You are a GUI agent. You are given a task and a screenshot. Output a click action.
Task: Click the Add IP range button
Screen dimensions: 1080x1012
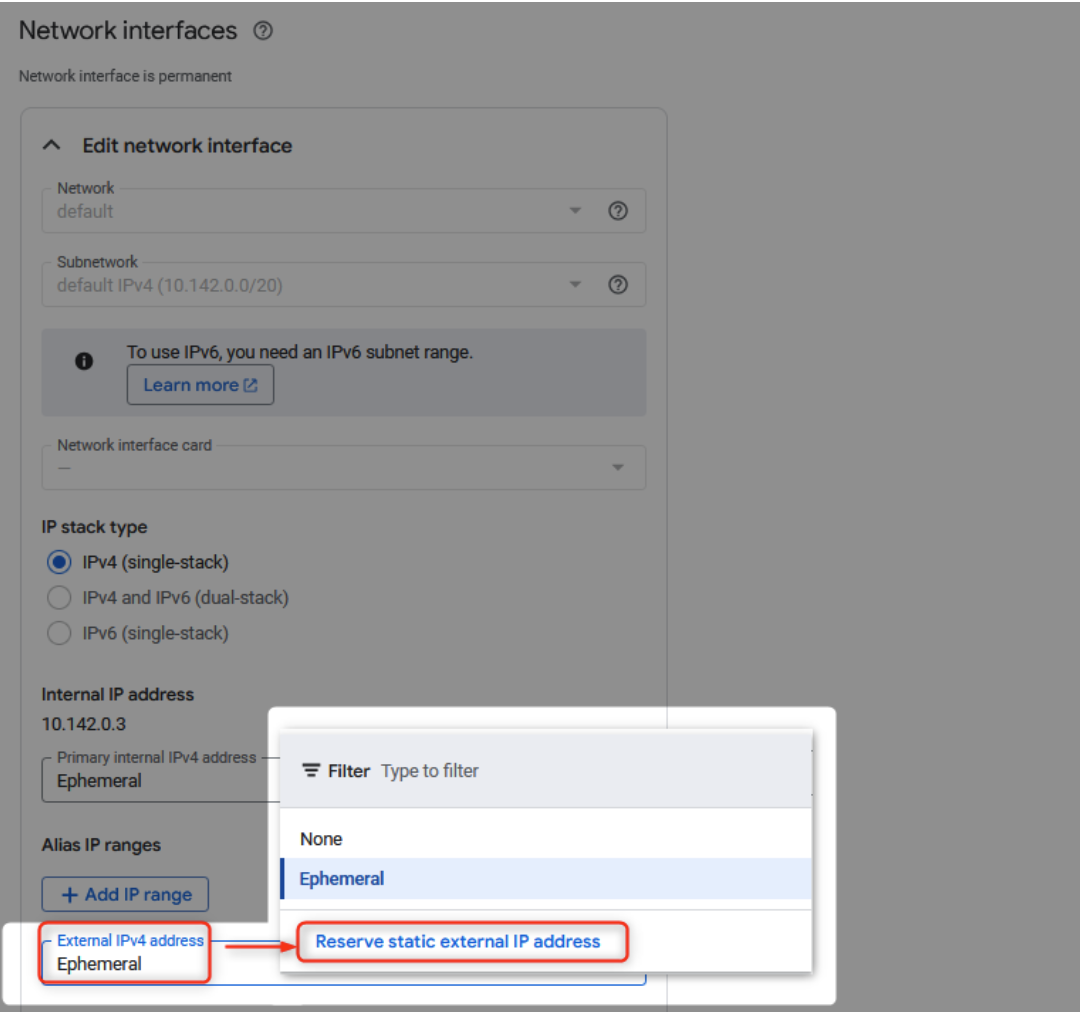coord(124,893)
